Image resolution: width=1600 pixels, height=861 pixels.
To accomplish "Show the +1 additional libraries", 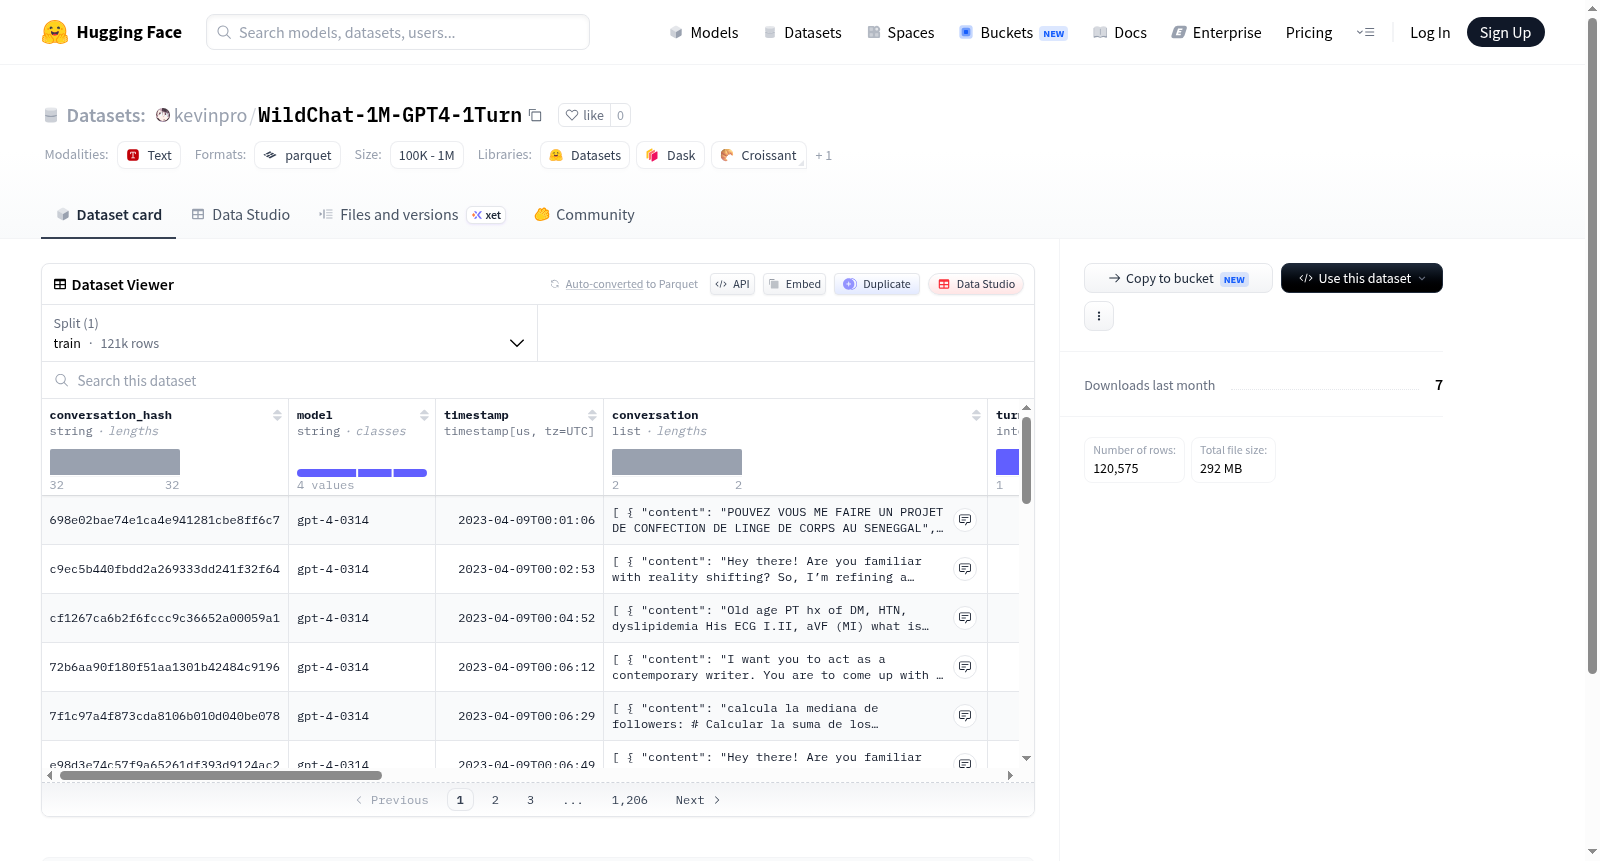I will [x=823, y=155].
